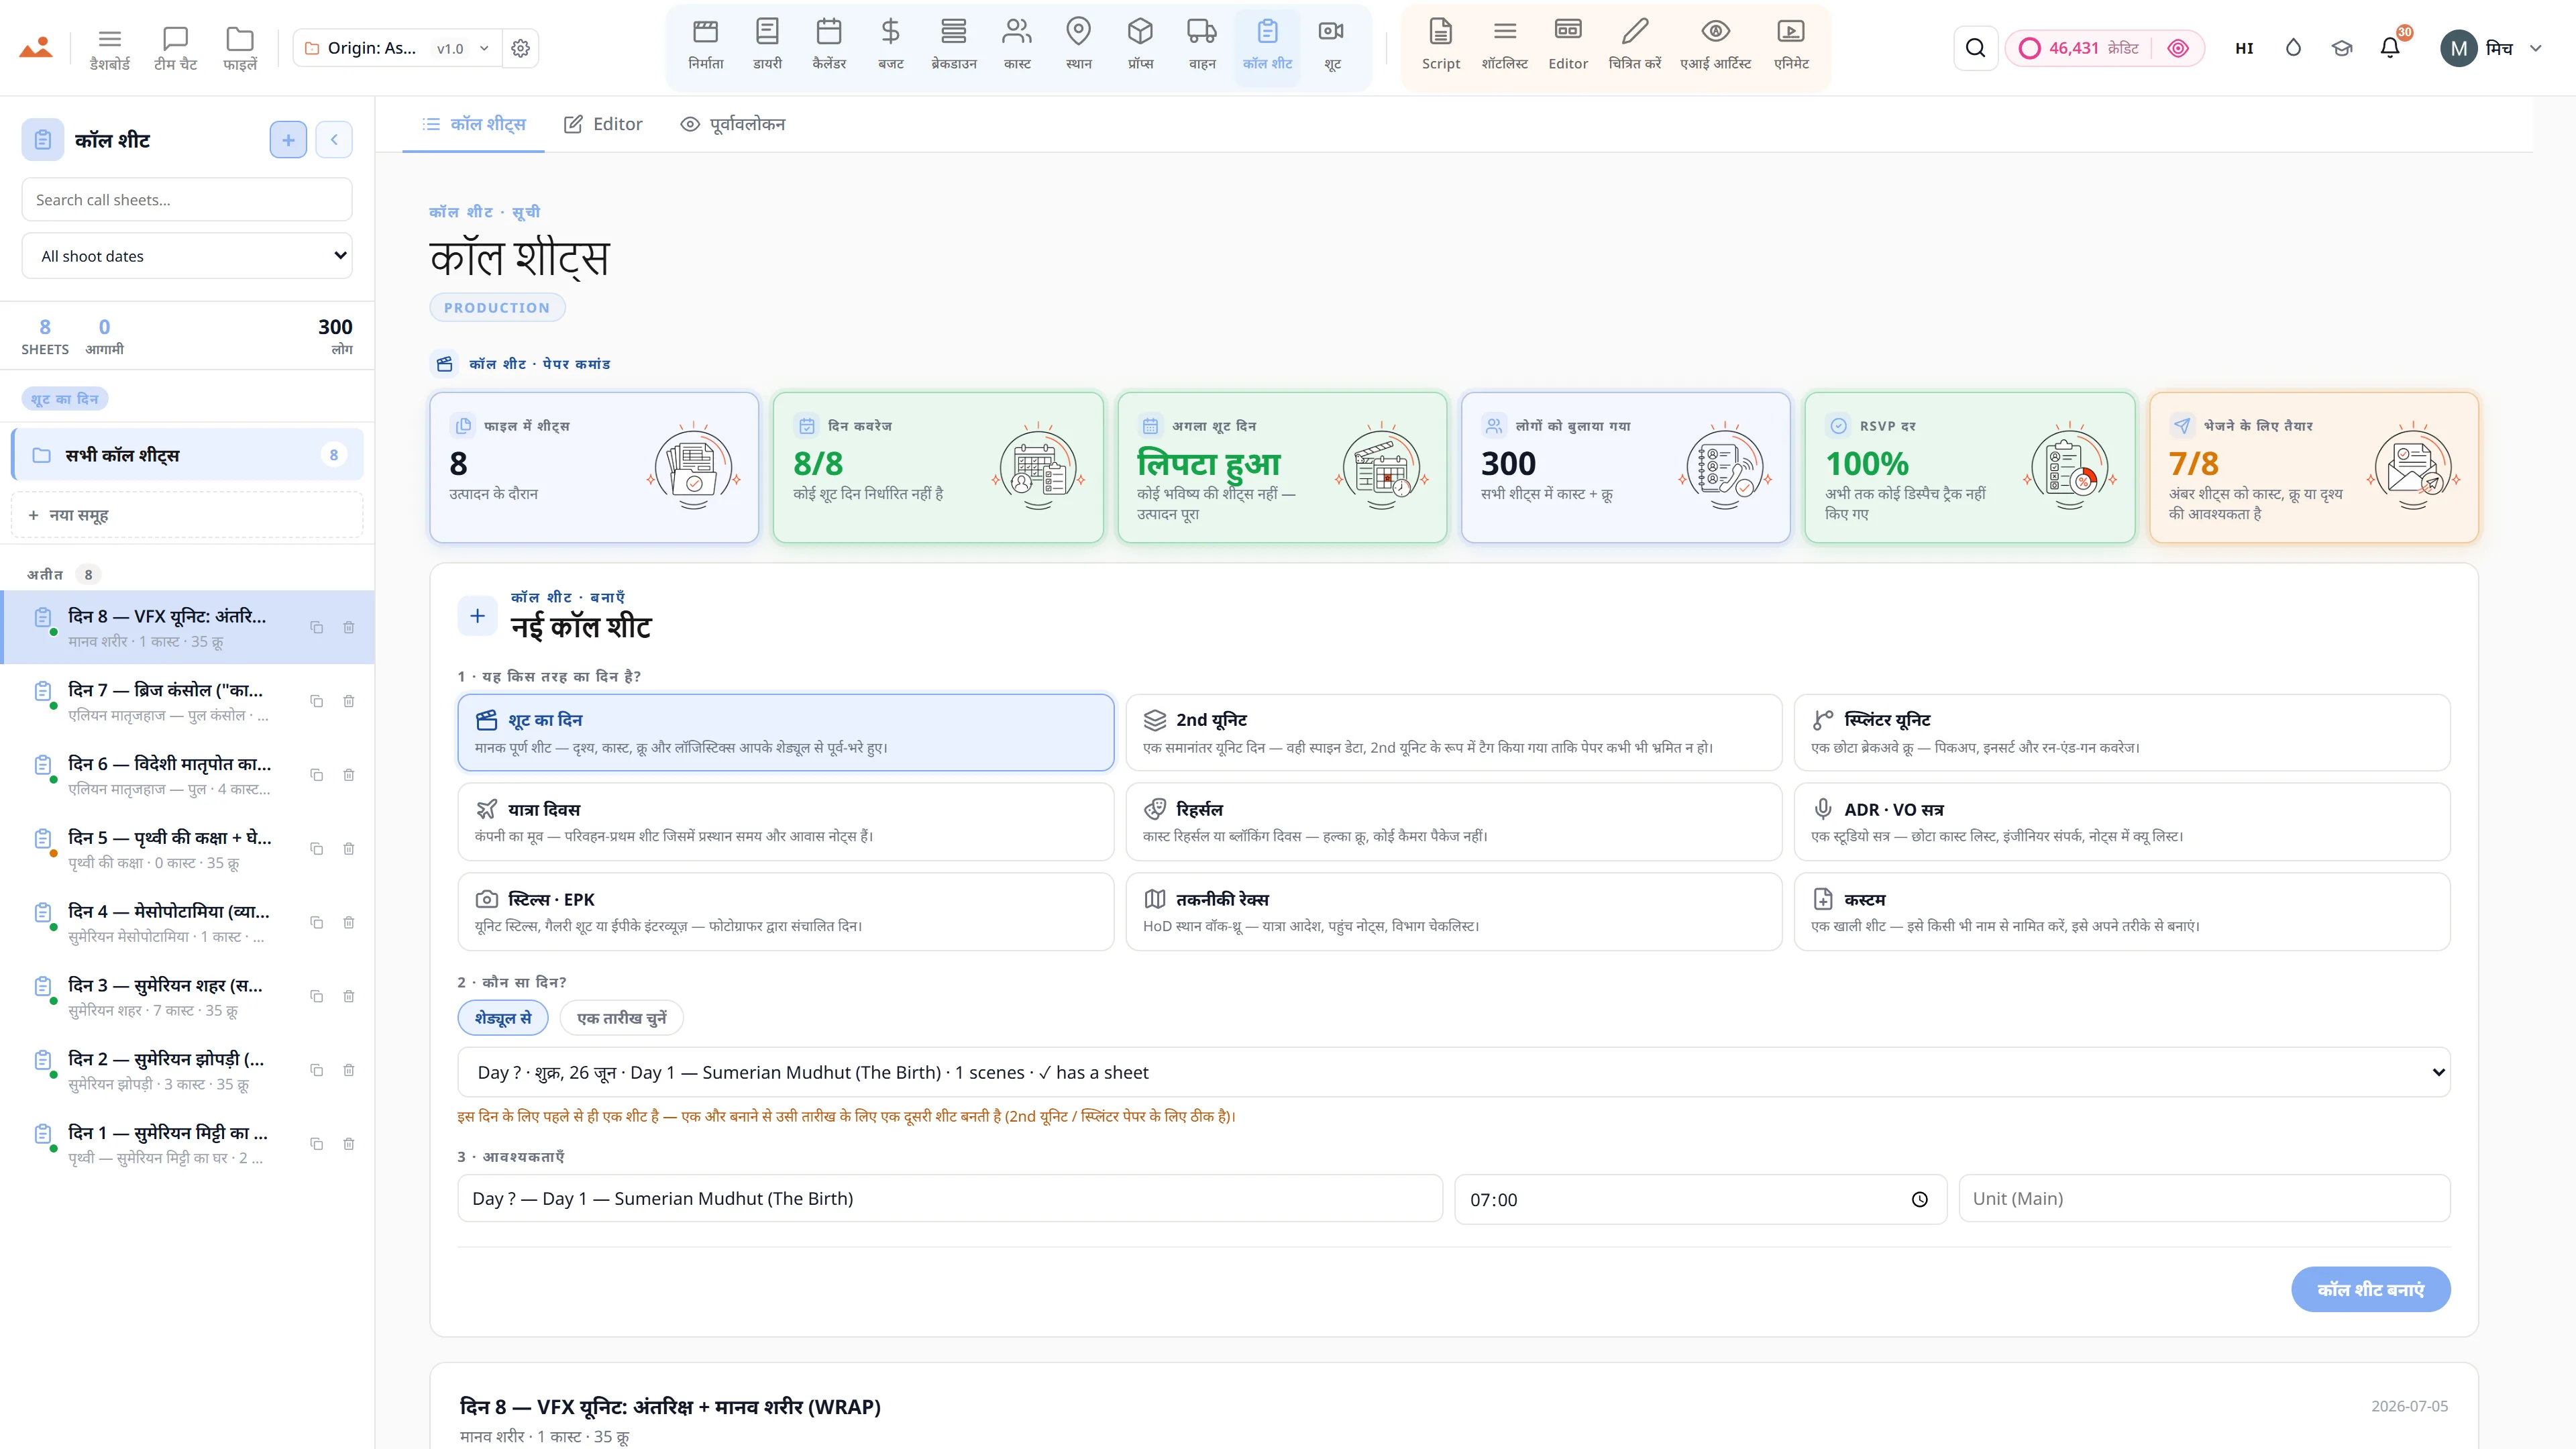Open दिन 4 — मेसोपोटामिया call sheet
The height and width of the screenshot is (1449, 2576).
187,922
